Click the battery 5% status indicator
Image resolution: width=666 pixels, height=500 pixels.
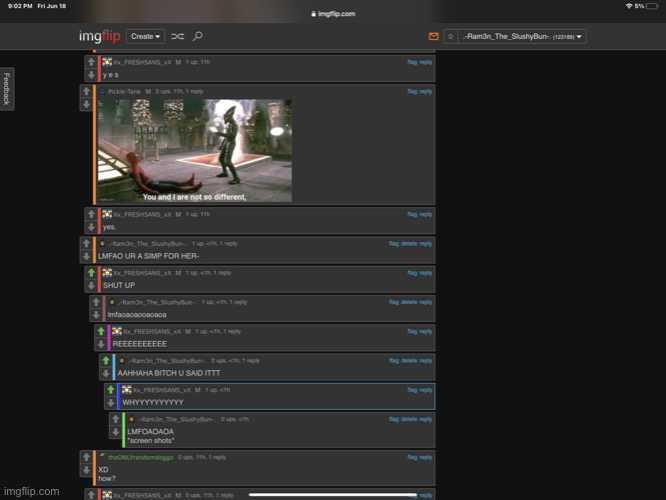coord(646,6)
